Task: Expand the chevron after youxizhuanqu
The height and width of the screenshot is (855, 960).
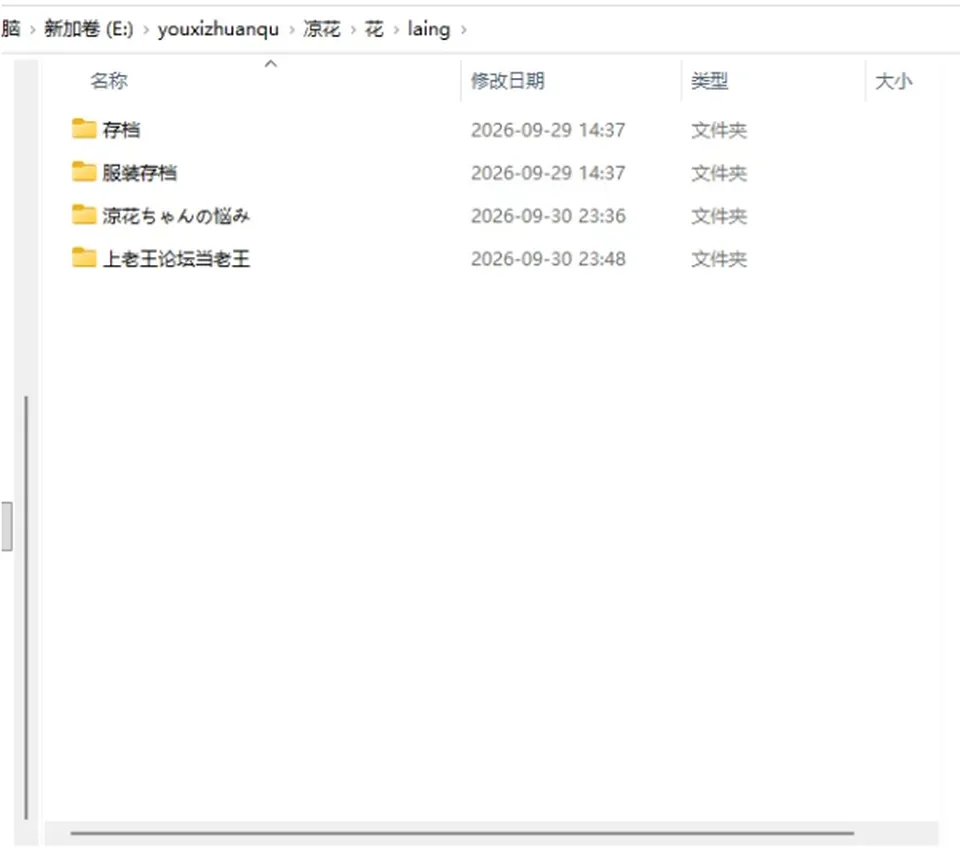Action: click(x=291, y=29)
